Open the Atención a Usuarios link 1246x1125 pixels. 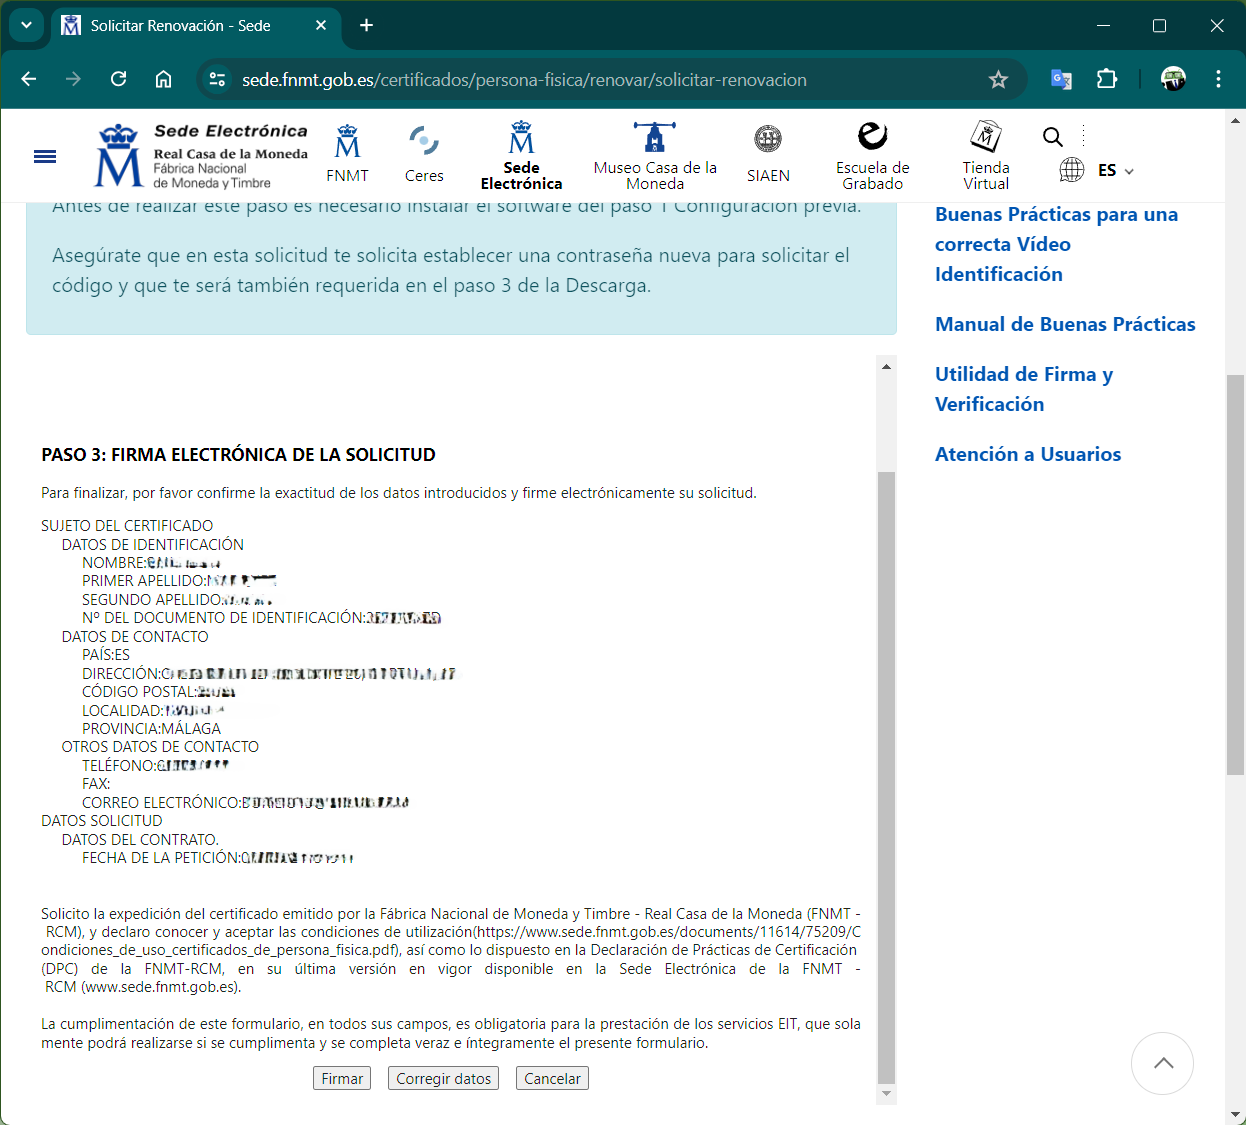pyautogui.click(x=1027, y=454)
